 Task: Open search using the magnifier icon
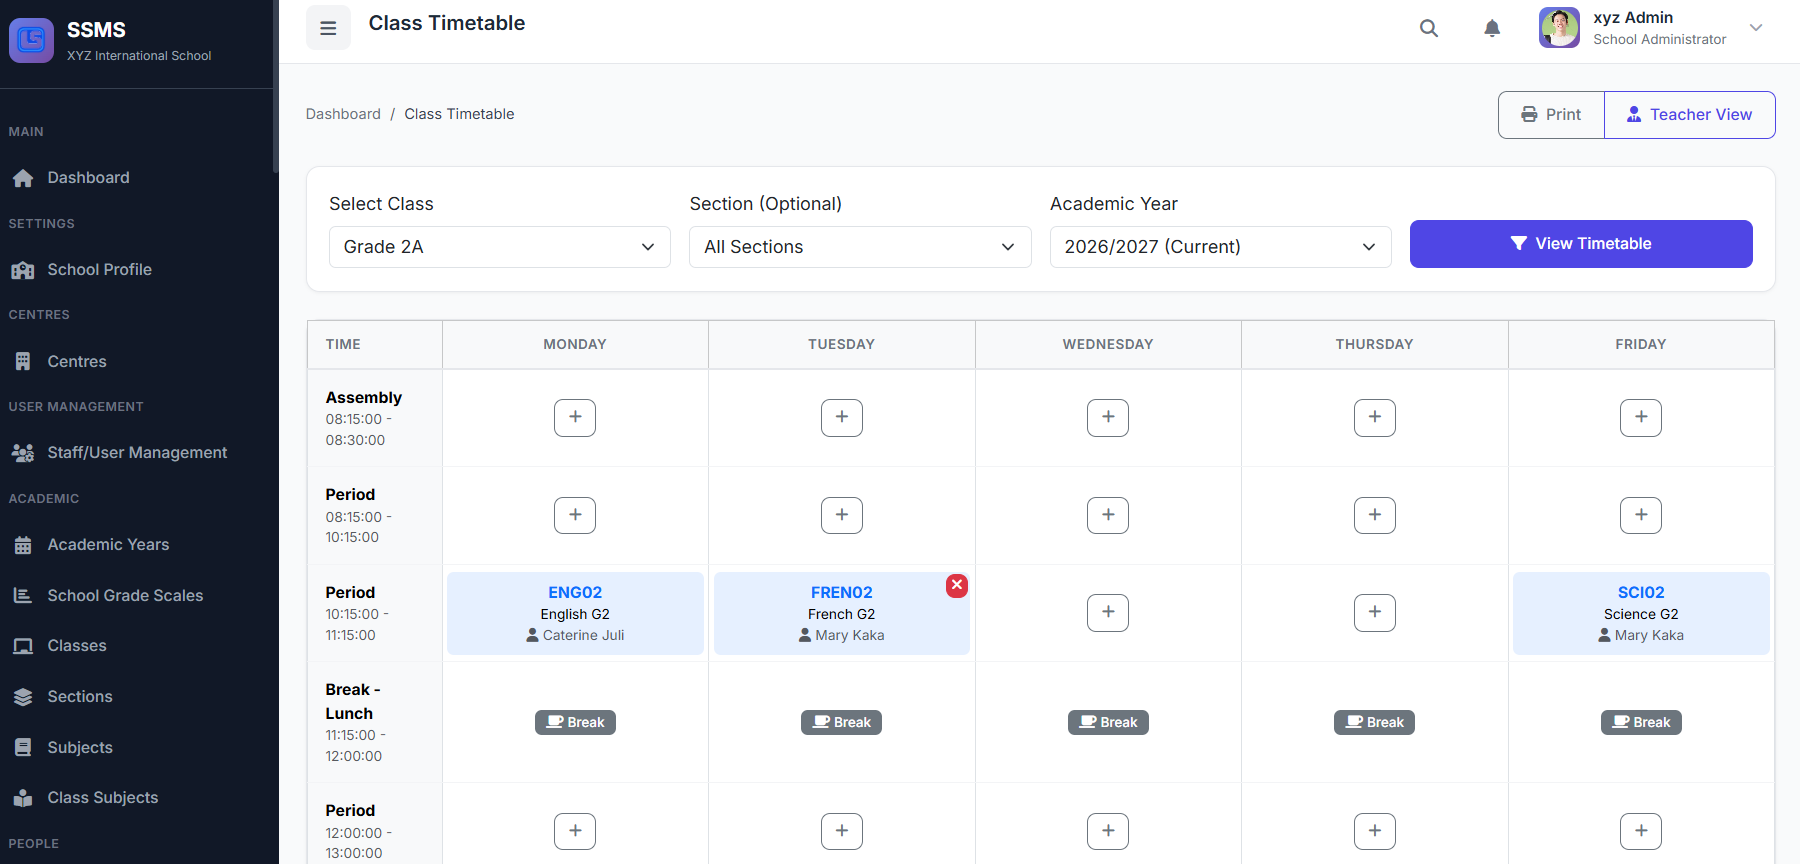1429,28
